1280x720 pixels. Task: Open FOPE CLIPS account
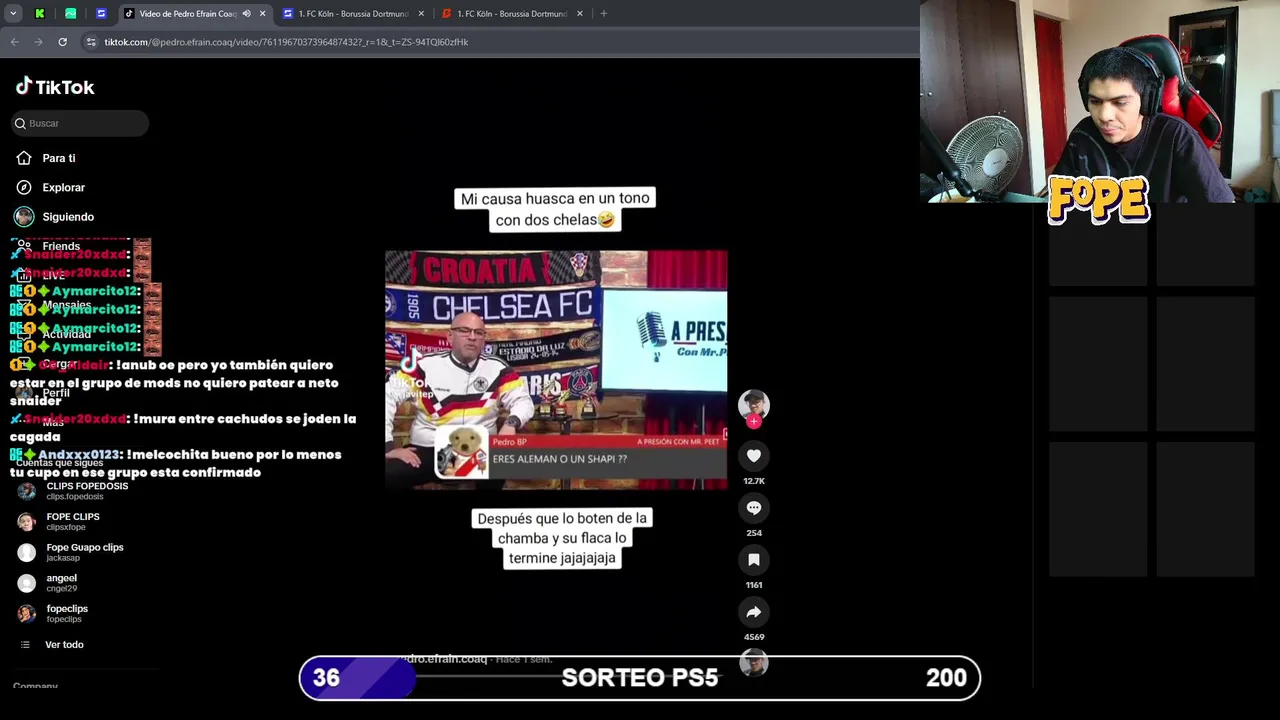click(73, 521)
